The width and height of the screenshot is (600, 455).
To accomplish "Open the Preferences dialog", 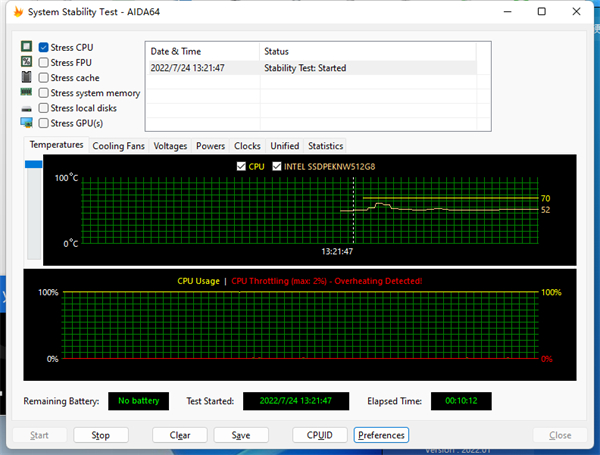I will 381,435.
